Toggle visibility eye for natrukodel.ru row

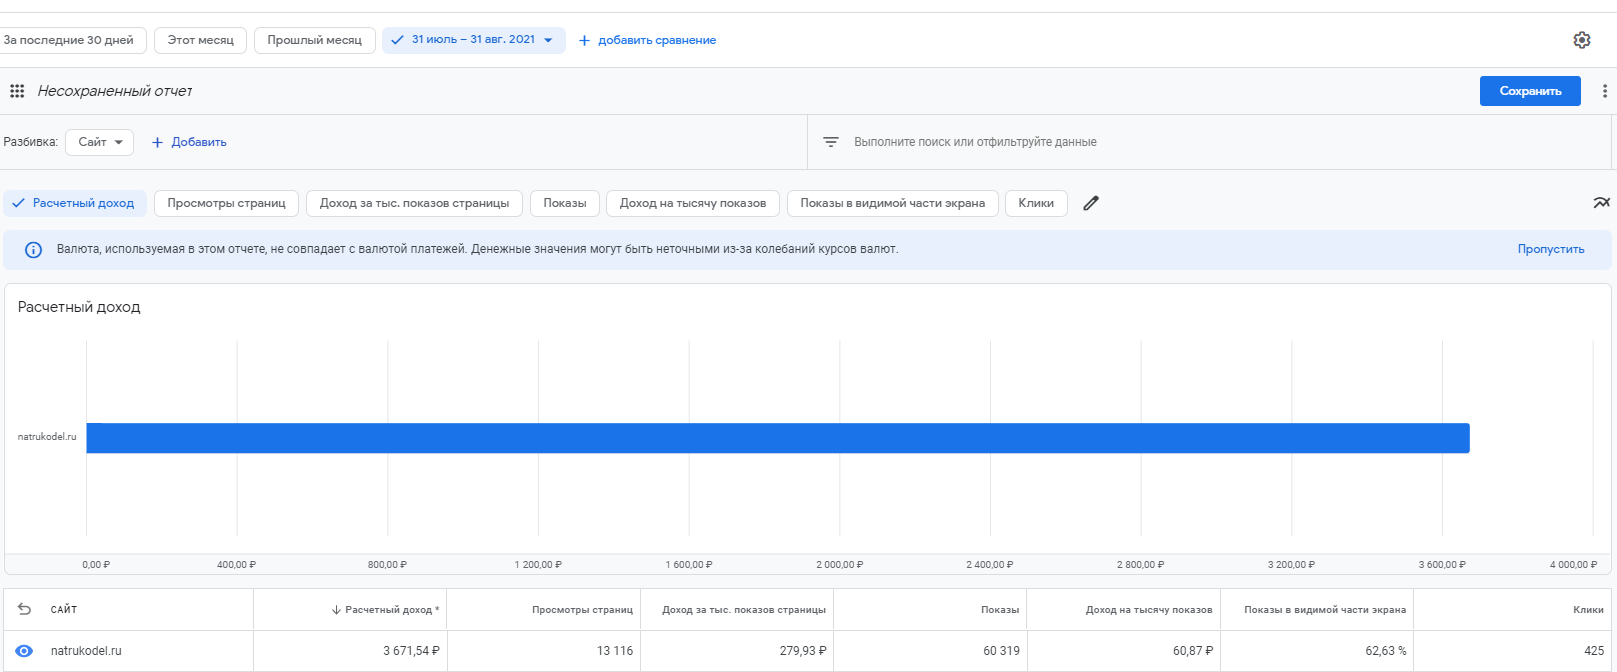[x=24, y=651]
